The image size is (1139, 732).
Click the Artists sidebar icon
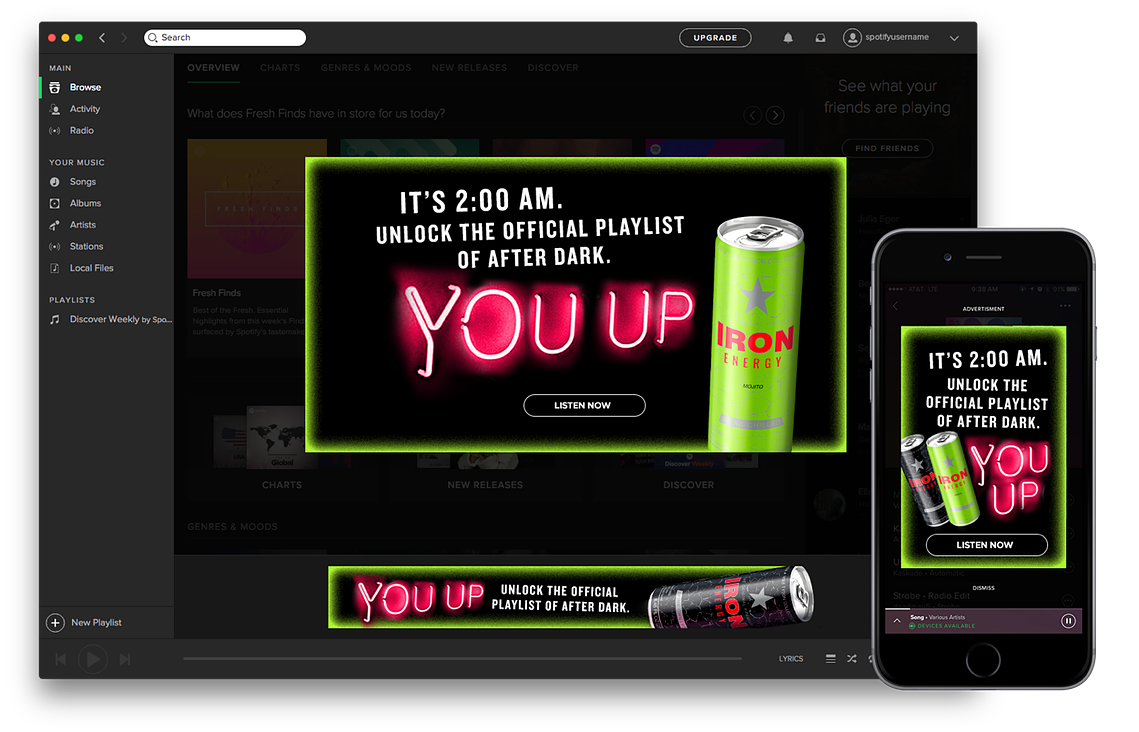click(54, 225)
